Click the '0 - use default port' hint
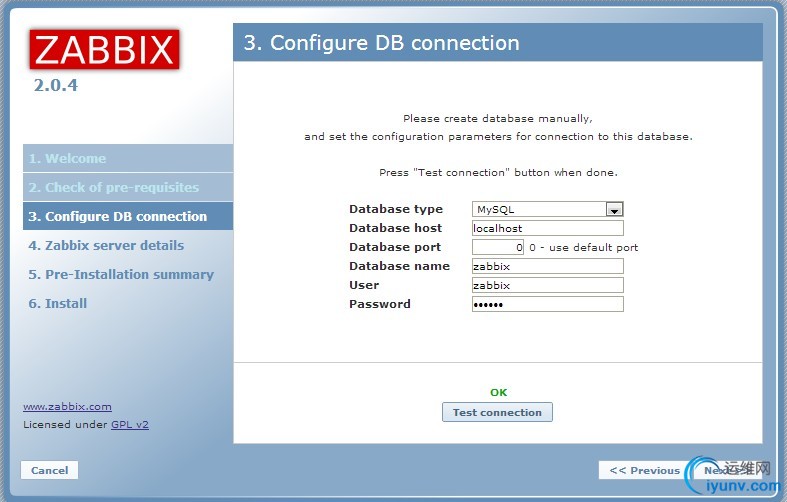Viewport: 787px width, 502px height. point(584,247)
